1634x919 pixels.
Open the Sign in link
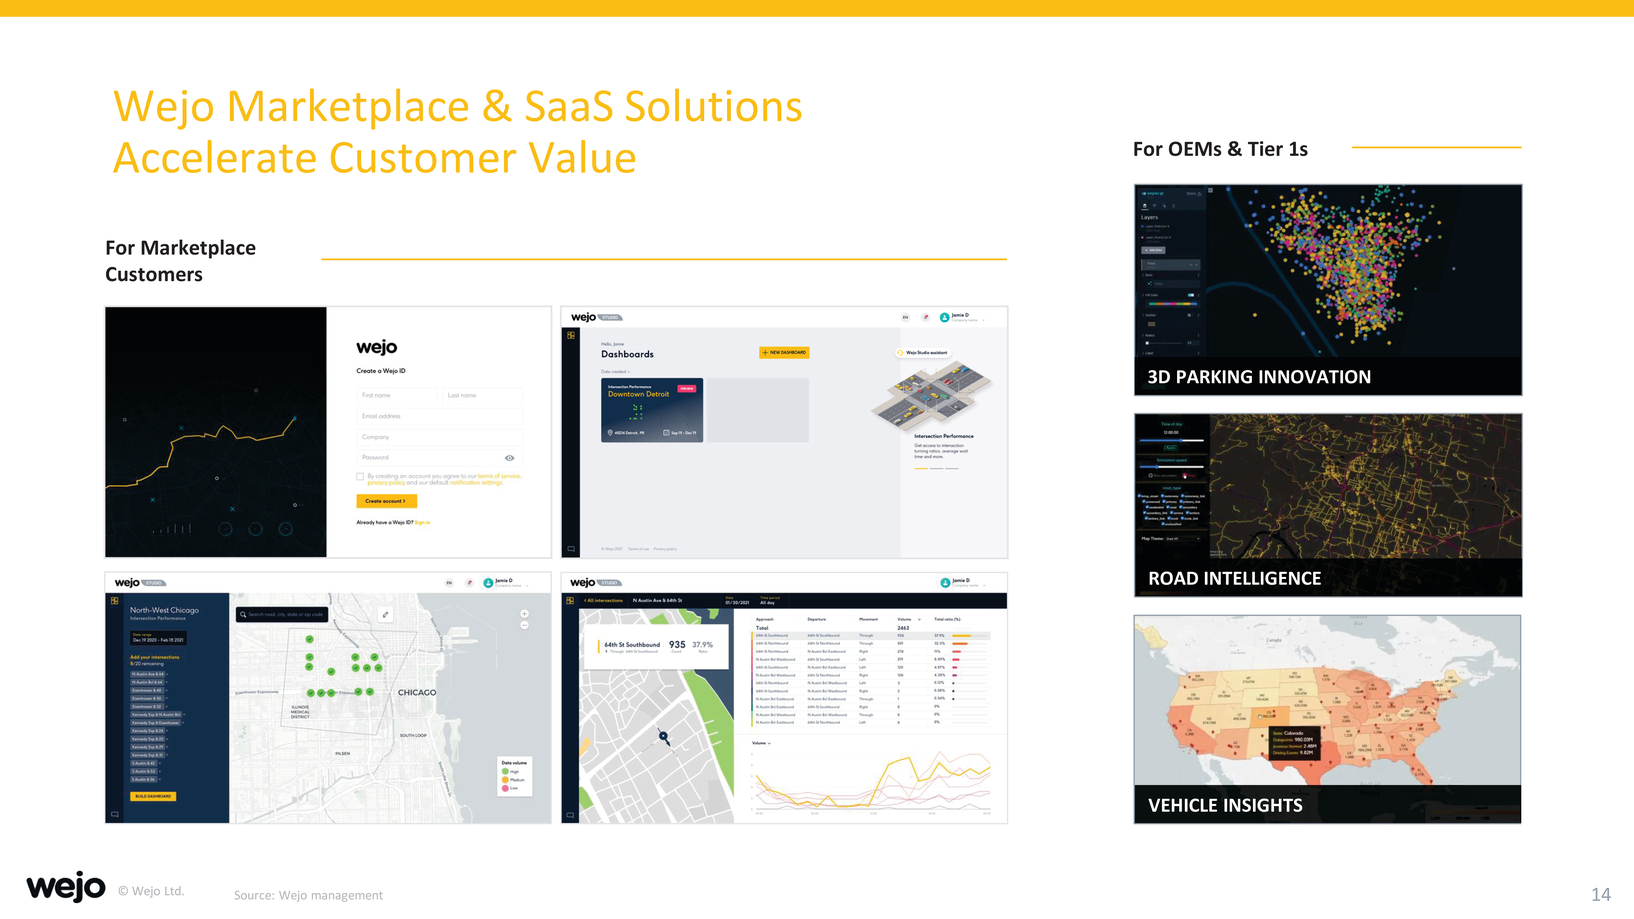tap(423, 522)
